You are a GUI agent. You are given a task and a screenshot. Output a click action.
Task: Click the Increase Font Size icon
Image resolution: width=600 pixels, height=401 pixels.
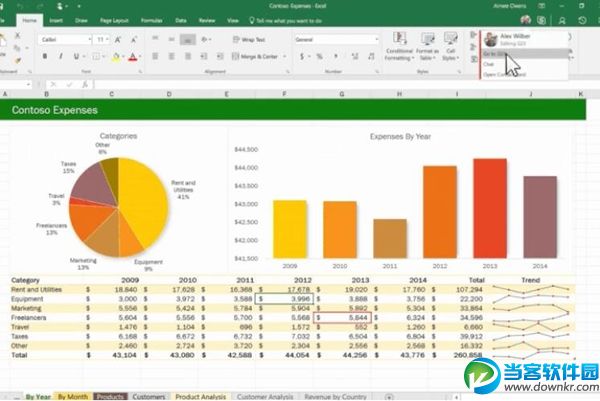click(x=119, y=40)
